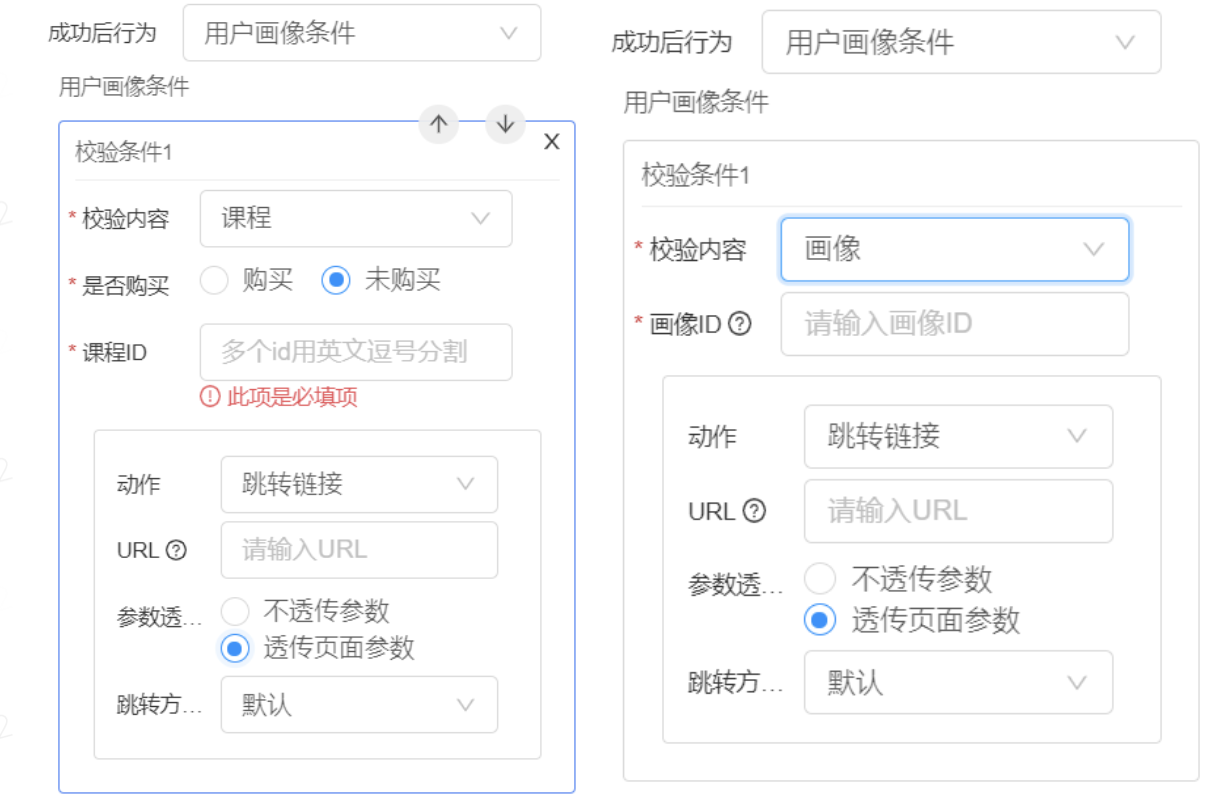Choose 透传页面参数 in the 画像 panel
Image resolution: width=1216 pixels, height=800 pixels.
[820, 620]
